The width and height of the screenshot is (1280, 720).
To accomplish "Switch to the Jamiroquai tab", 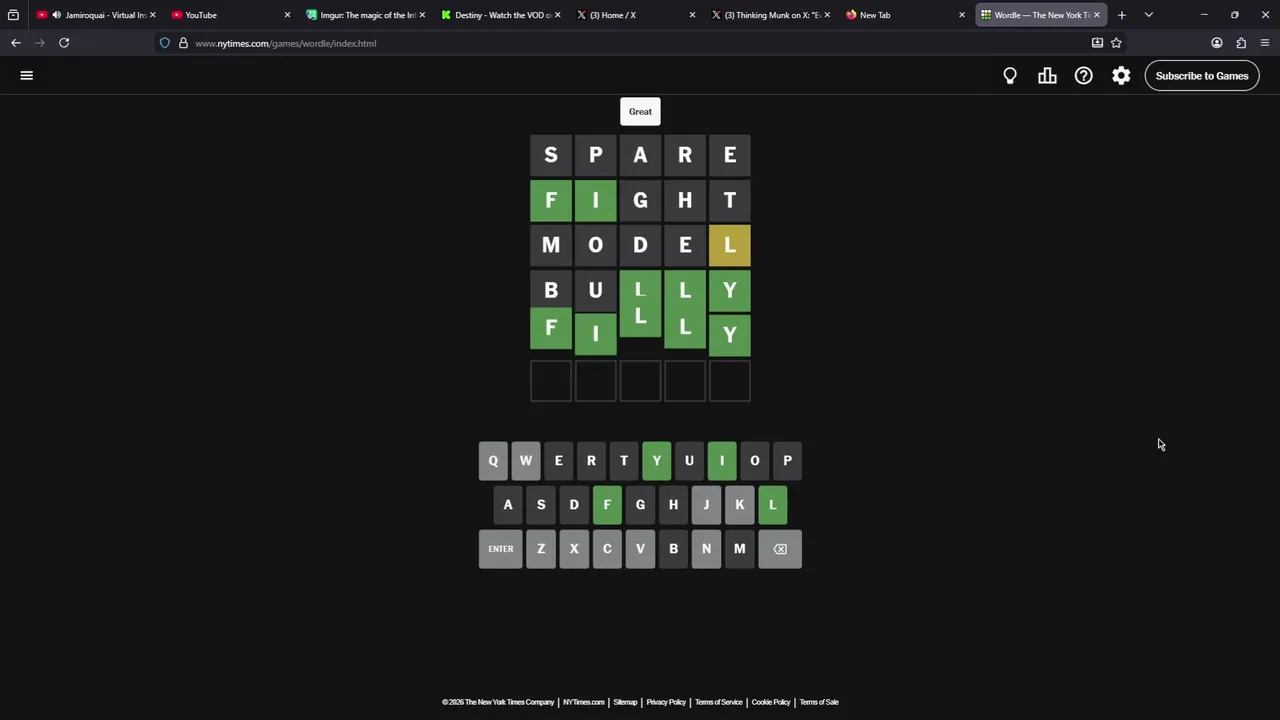I will coord(96,15).
